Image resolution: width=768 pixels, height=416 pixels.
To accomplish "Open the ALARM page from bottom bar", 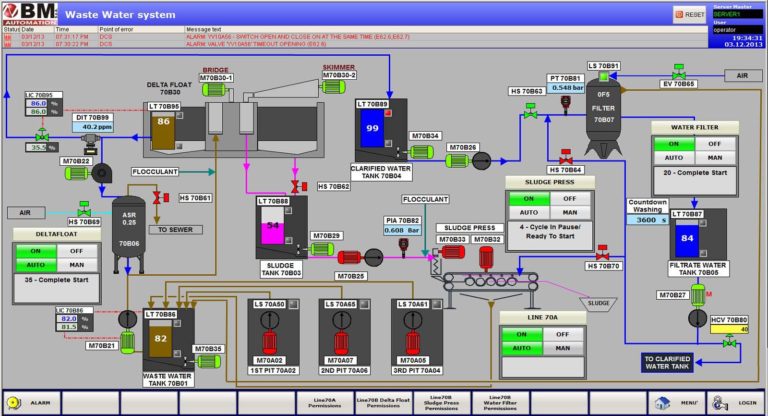I will [32, 402].
